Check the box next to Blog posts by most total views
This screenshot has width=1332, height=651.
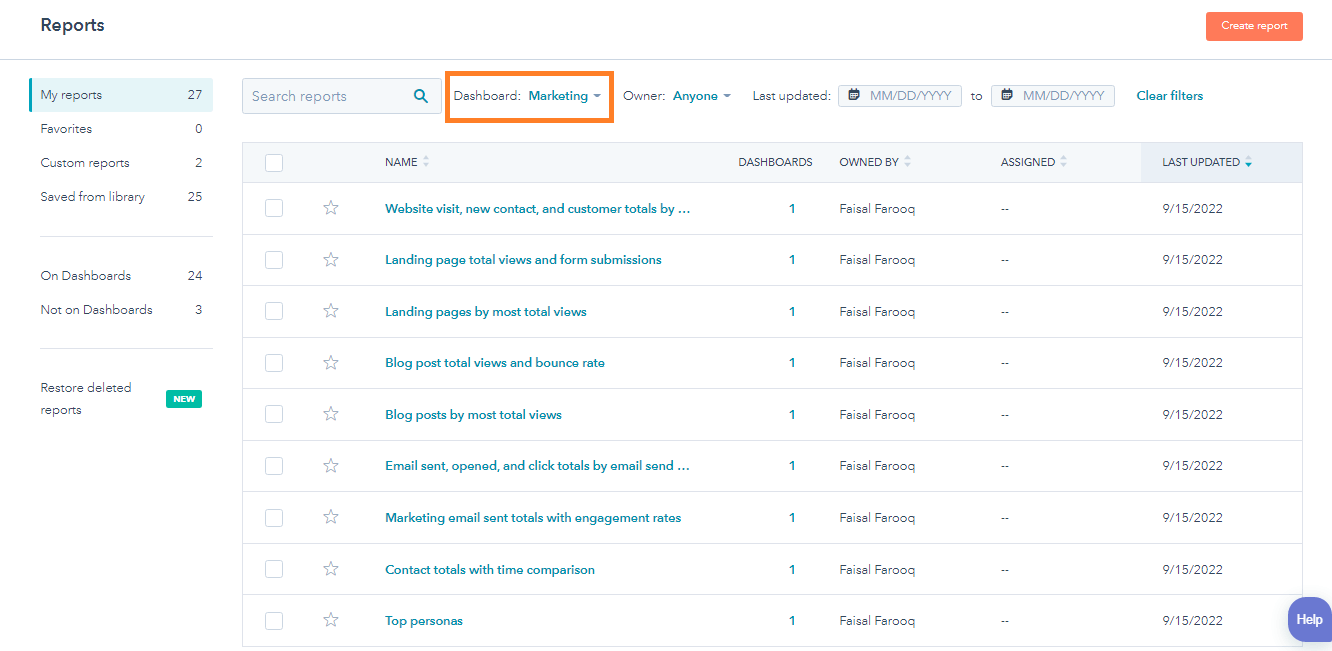(x=274, y=414)
